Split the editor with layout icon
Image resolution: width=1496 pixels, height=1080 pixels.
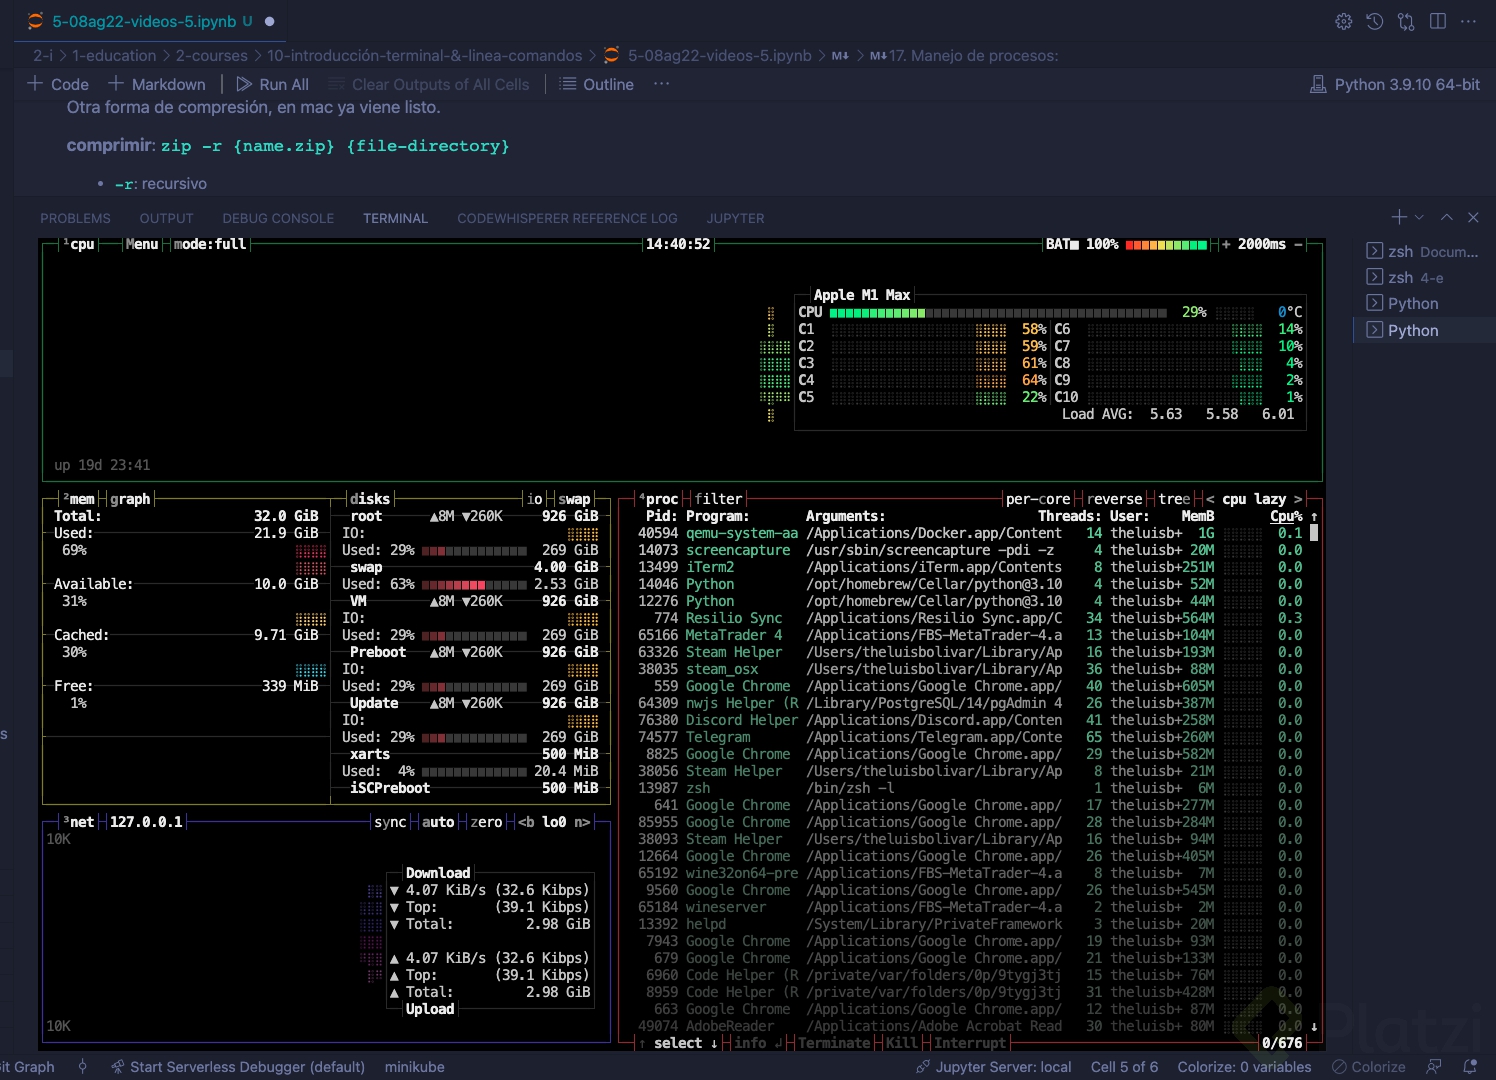(x=1438, y=21)
